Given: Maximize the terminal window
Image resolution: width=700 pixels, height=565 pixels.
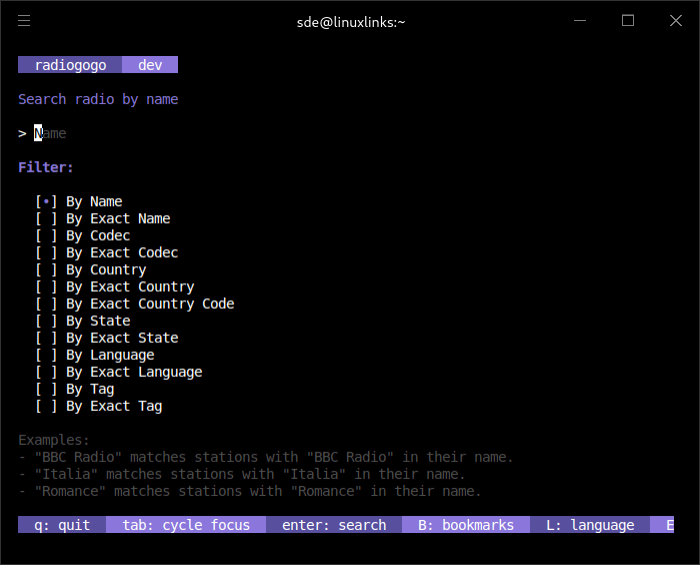Looking at the screenshot, I should coord(628,21).
